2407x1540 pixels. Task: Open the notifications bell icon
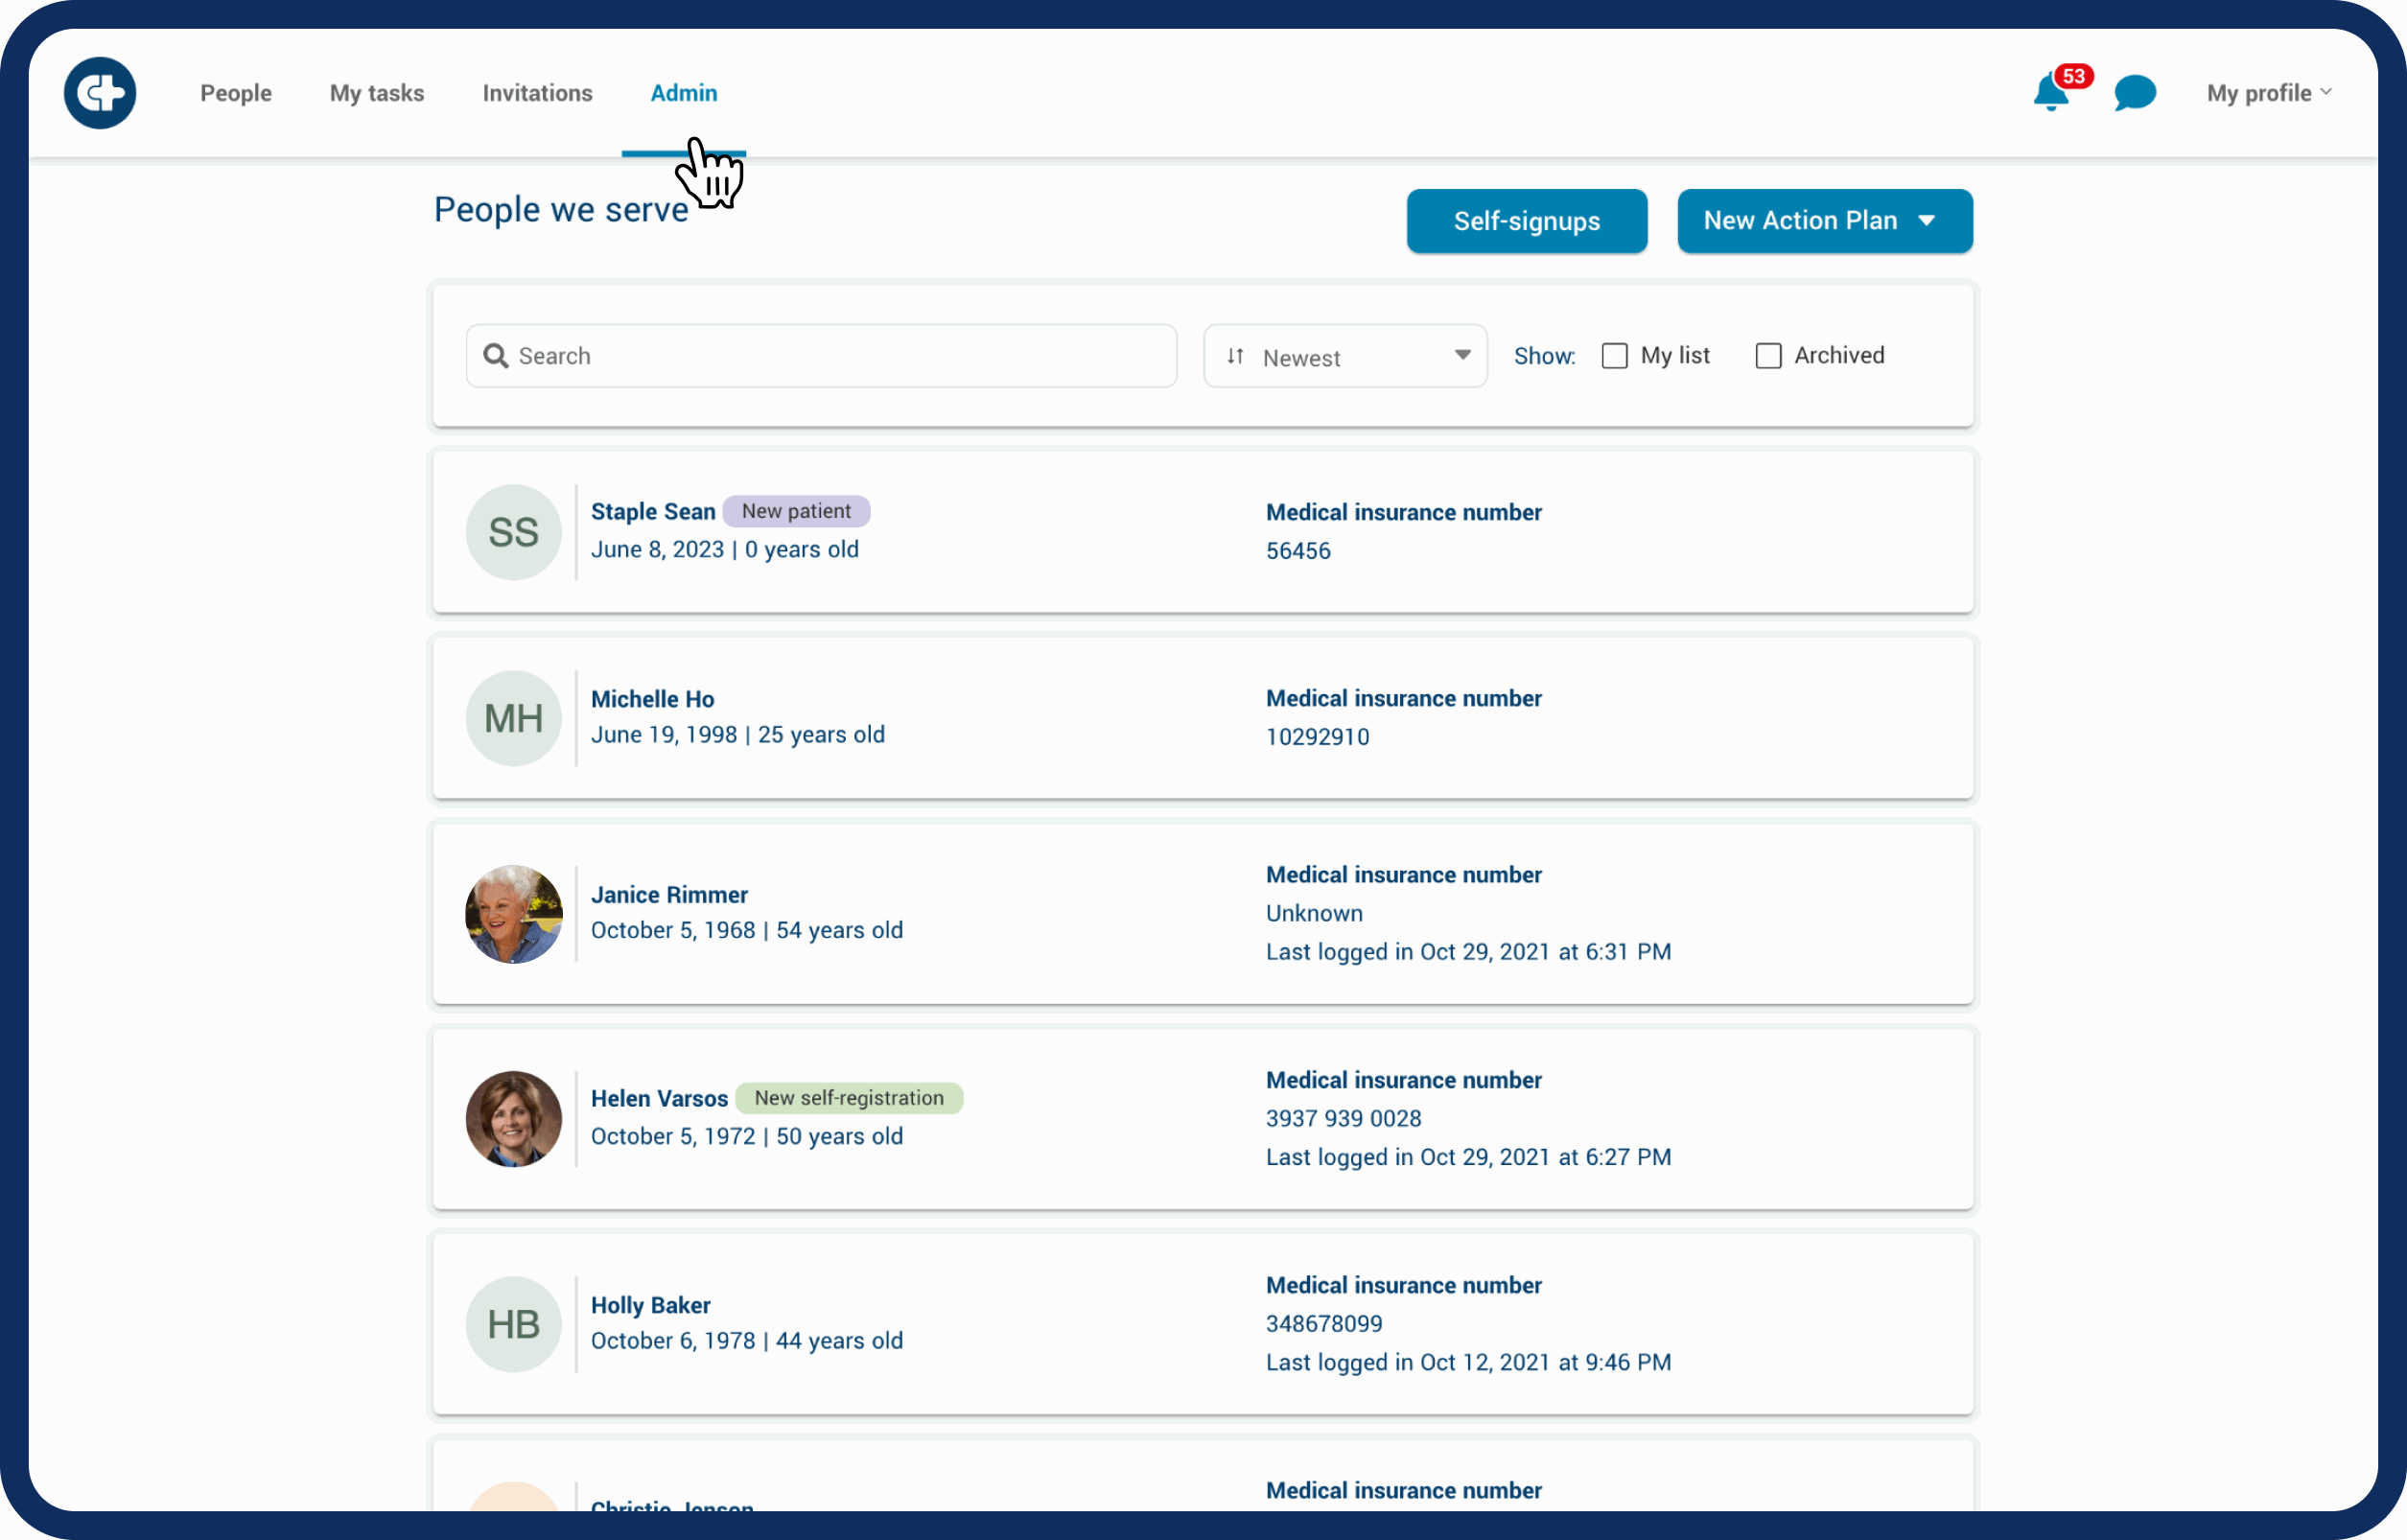2049,93
